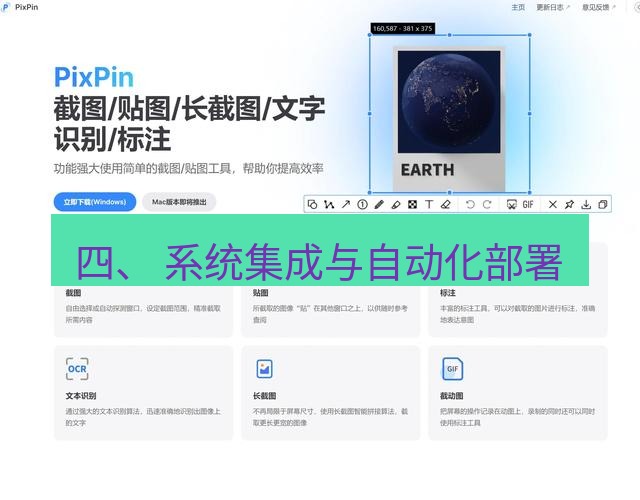Image resolution: width=640 pixels, height=500 pixels.
Task: Click the 截动图 card title
Action: click(x=451, y=396)
